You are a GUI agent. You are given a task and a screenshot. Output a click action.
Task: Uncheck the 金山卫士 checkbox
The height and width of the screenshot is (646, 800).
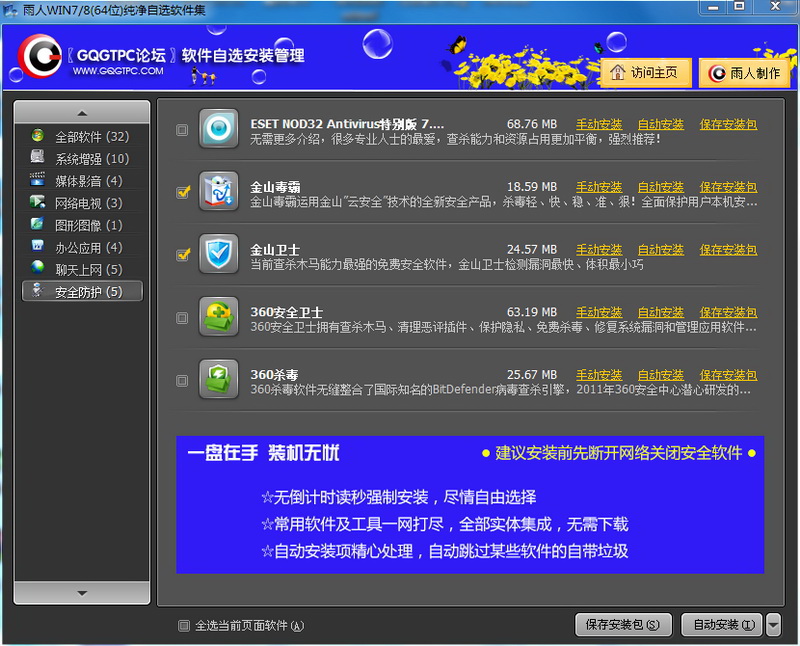[x=182, y=255]
